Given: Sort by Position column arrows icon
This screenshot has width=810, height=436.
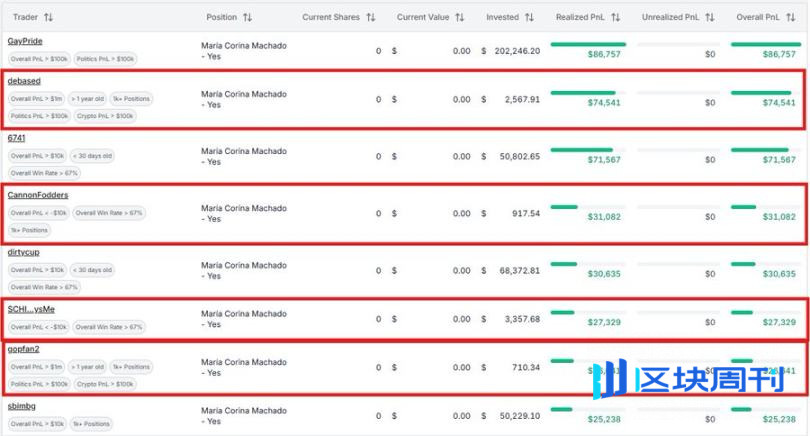Looking at the screenshot, I should pyautogui.click(x=248, y=18).
